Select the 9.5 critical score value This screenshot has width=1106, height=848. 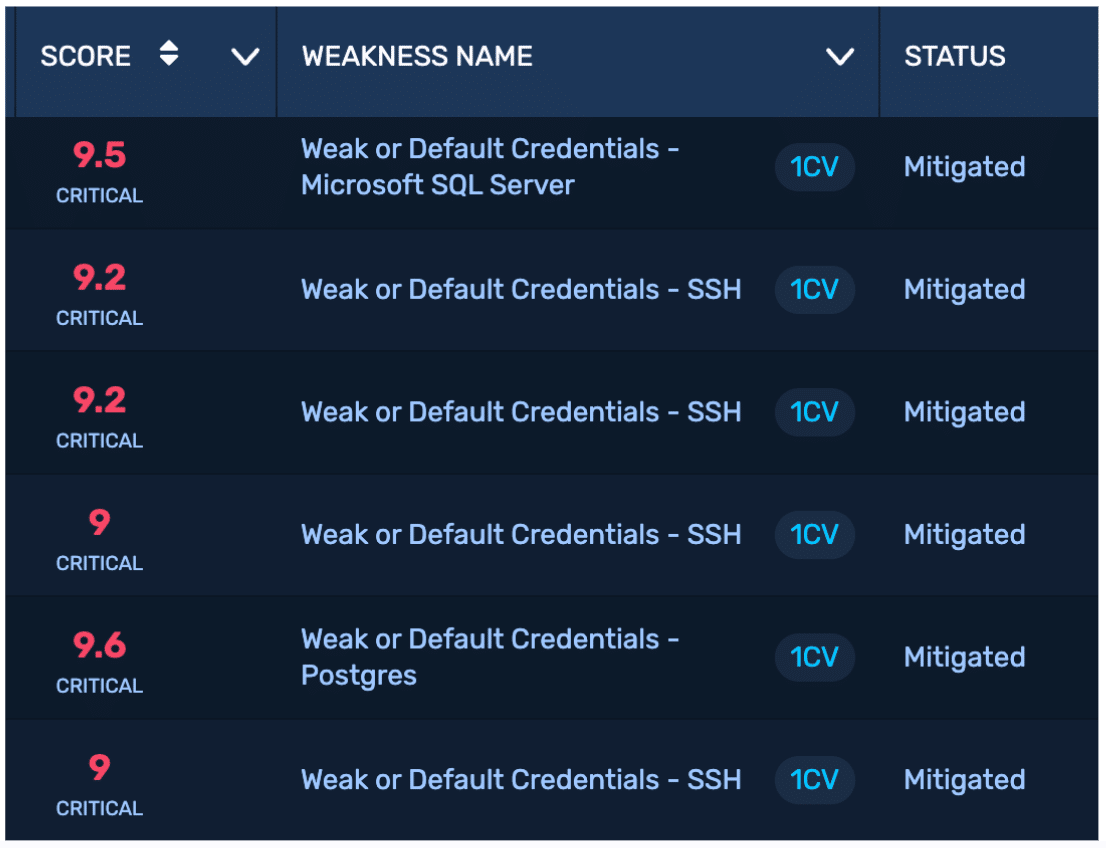[99, 156]
